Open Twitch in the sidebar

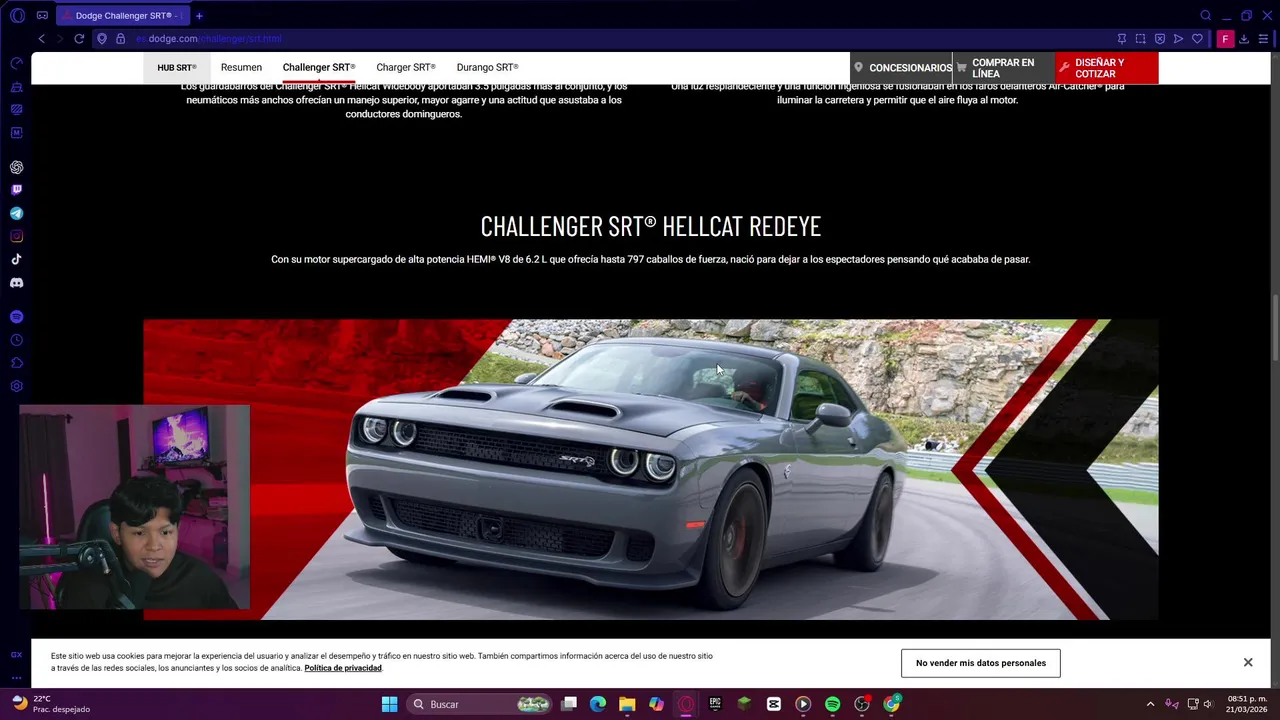[x=16, y=190]
